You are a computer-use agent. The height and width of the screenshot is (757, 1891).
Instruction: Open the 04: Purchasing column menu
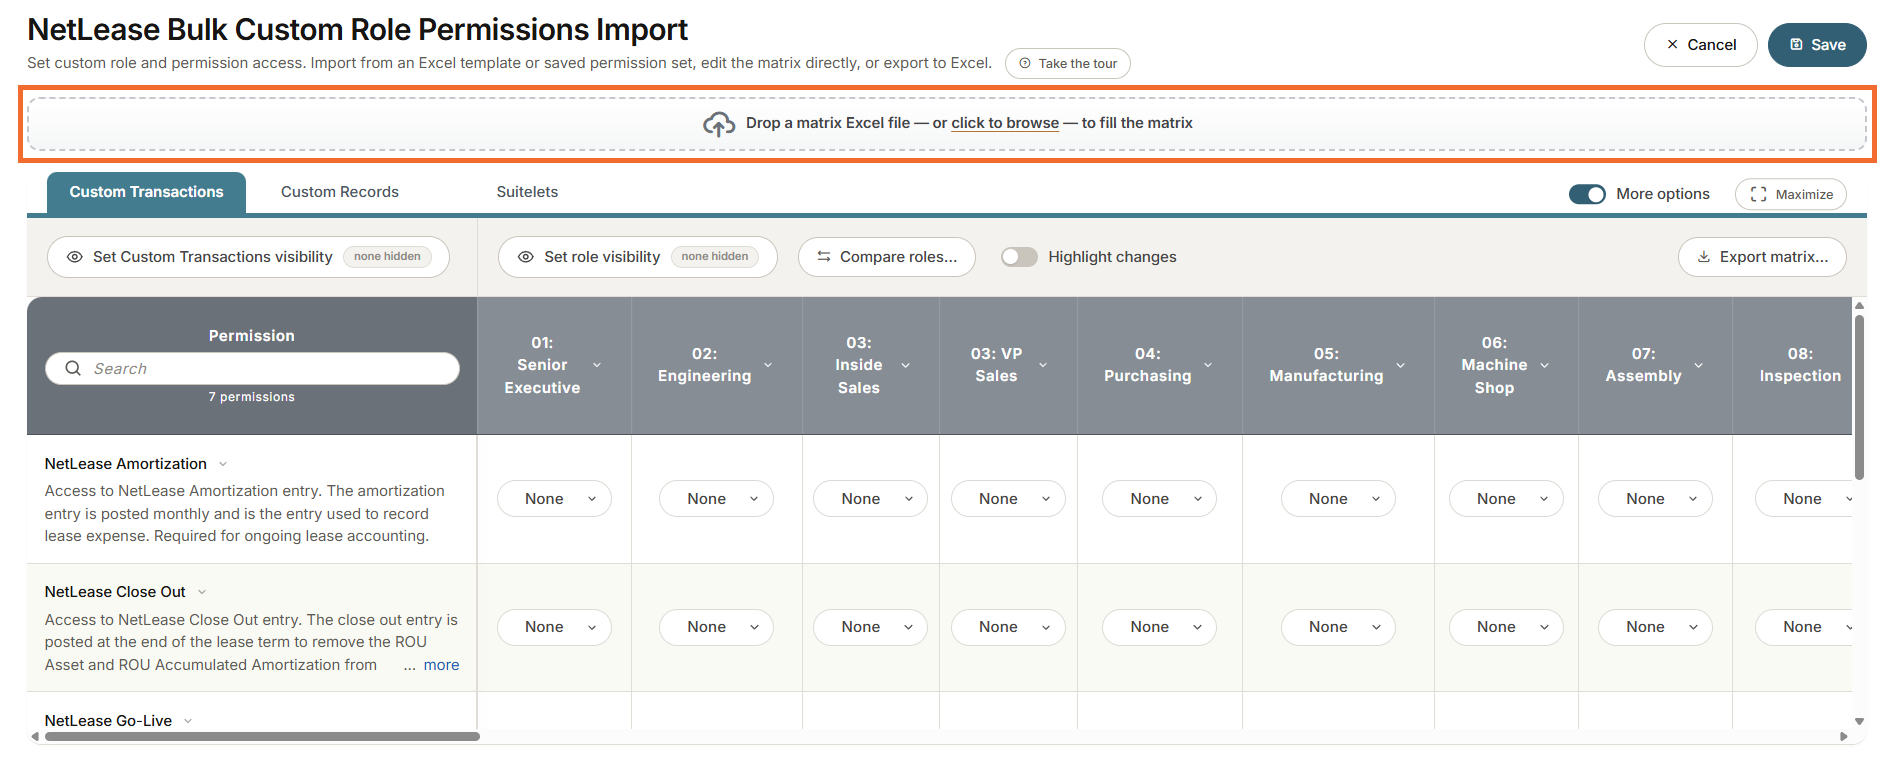click(x=1208, y=365)
